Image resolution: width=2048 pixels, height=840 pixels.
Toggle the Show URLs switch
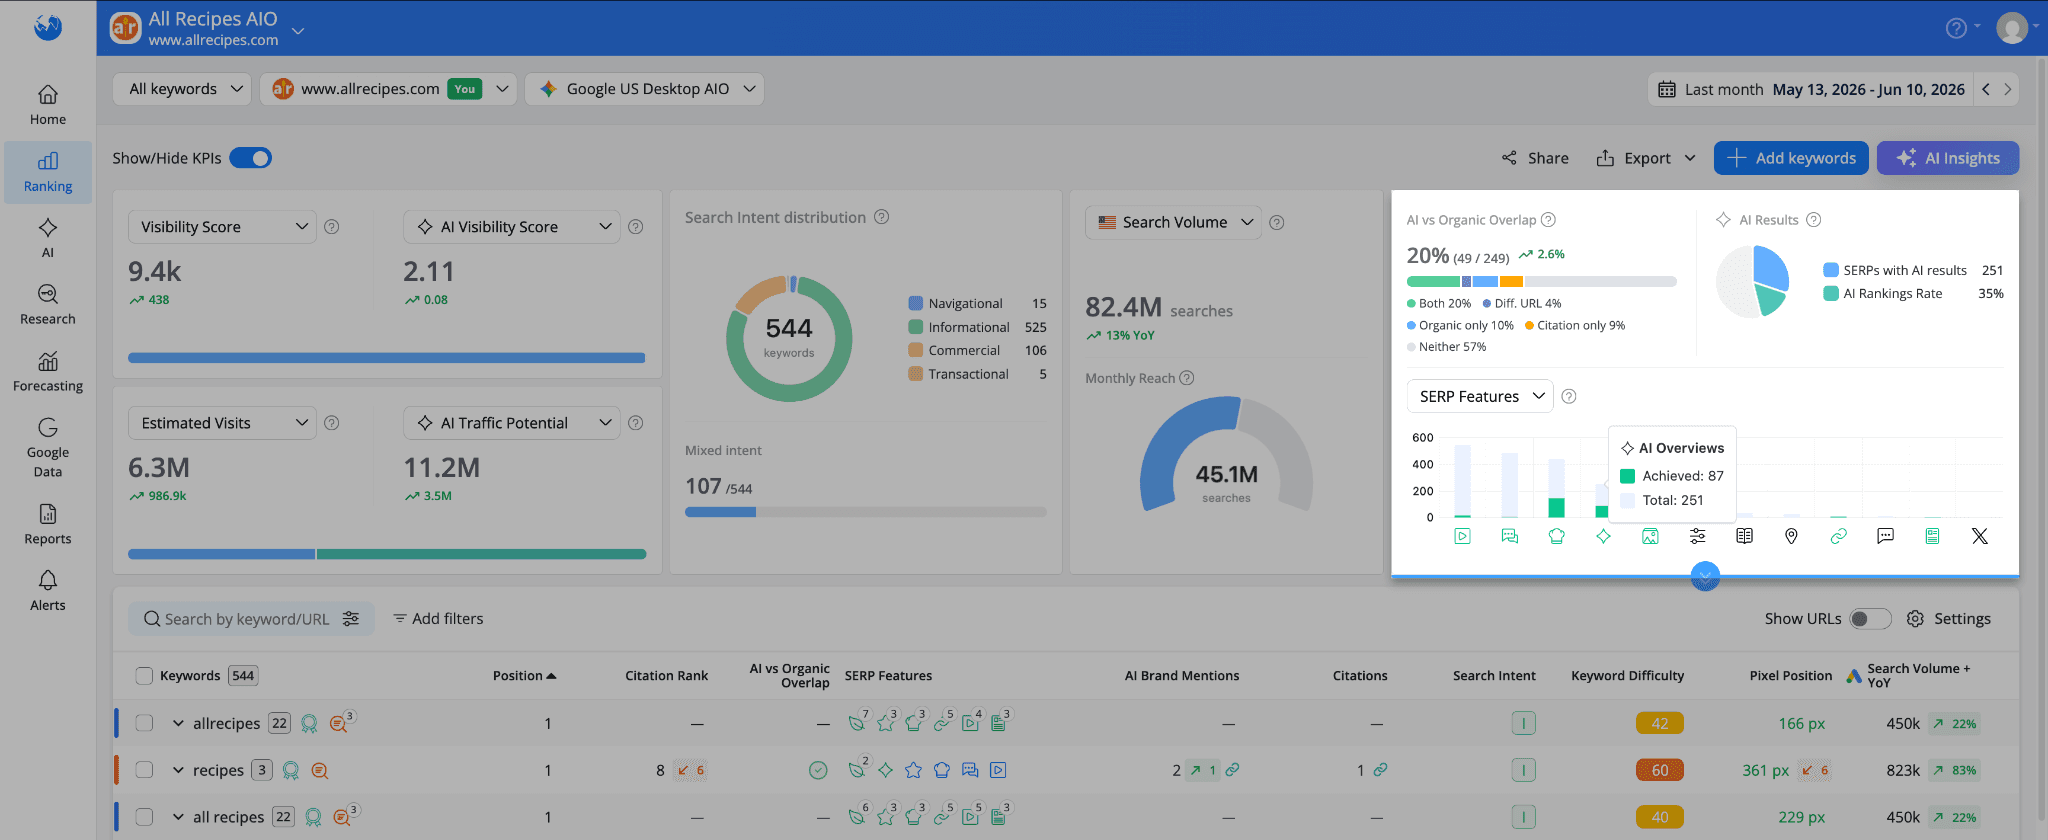(x=1869, y=619)
